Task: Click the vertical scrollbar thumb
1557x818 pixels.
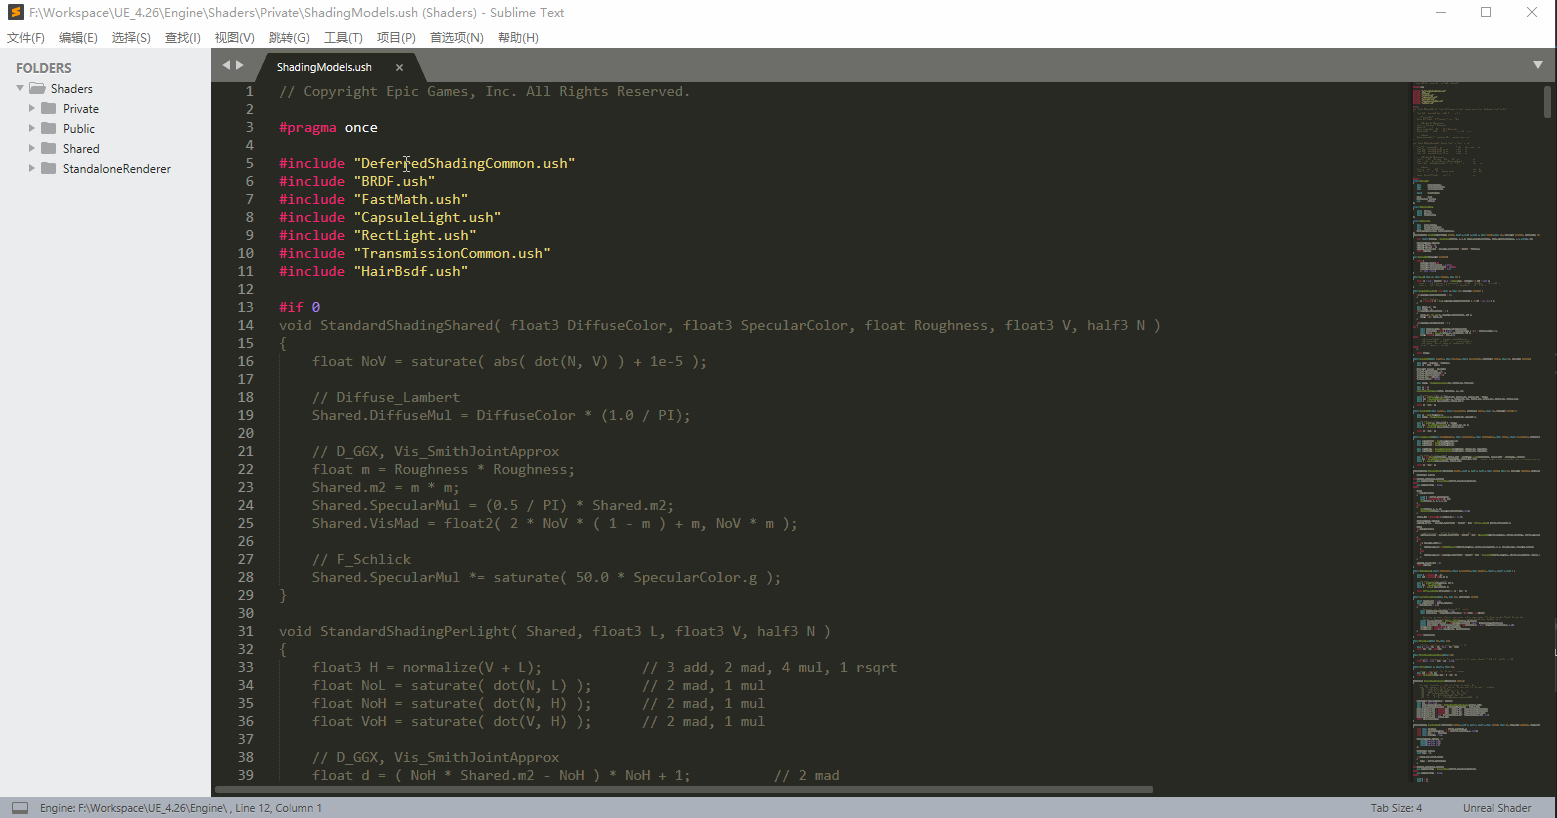Action: (1548, 101)
